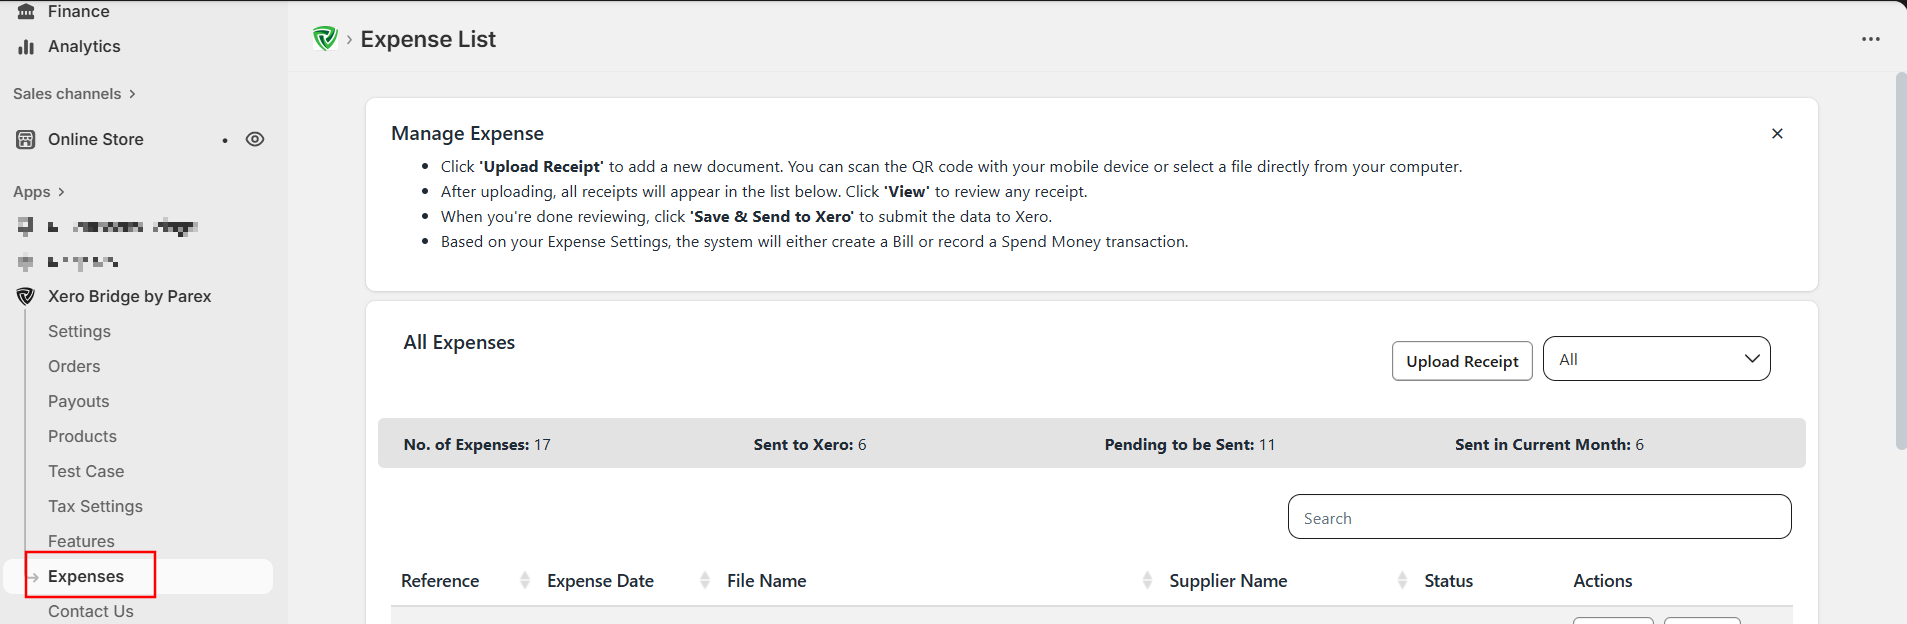
Task: Click the Online Store shop icon
Action: 26,140
